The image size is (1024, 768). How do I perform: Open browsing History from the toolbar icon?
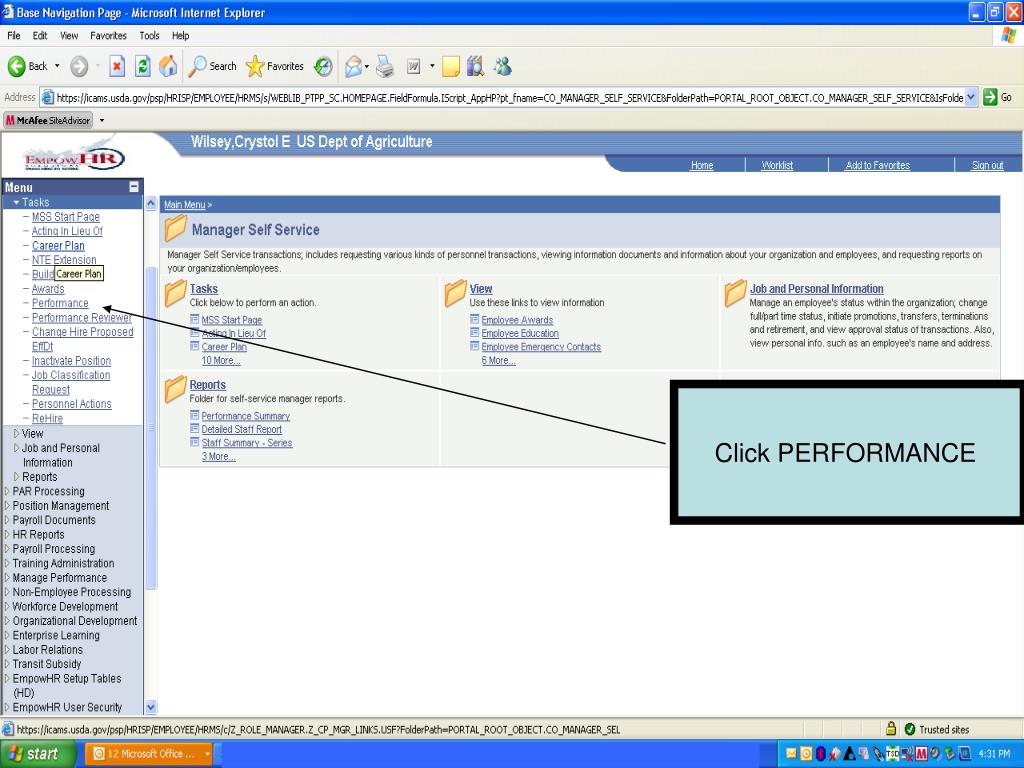click(x=323, y=66)
